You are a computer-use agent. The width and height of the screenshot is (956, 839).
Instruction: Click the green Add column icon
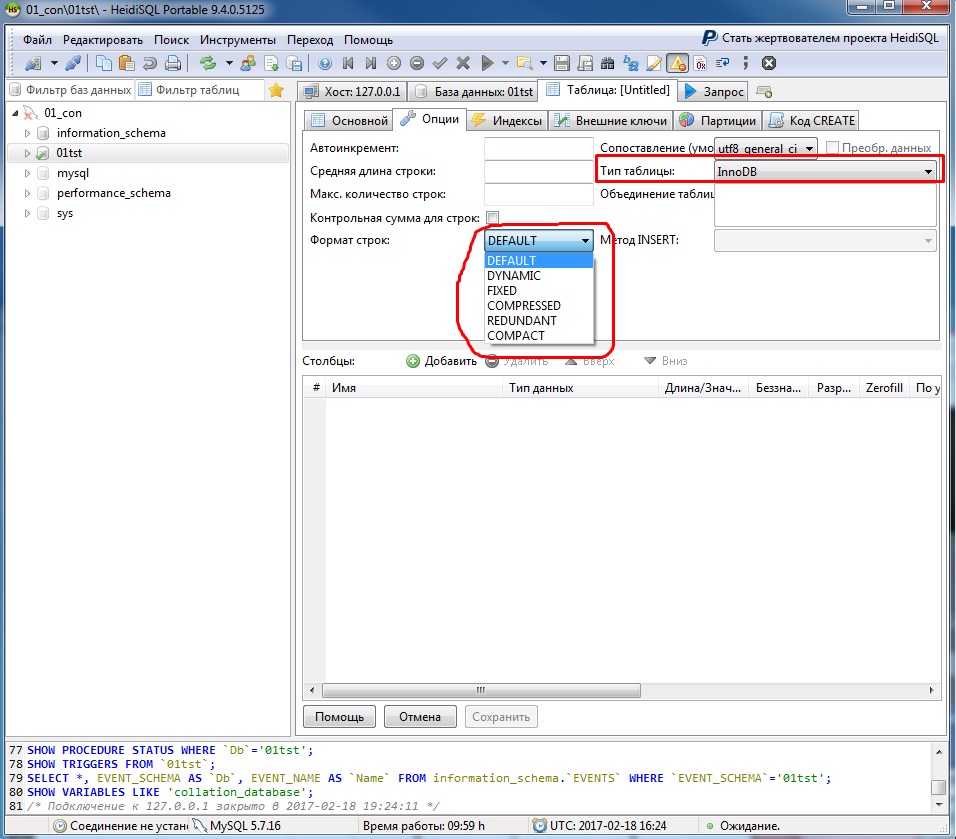click(x=412, y=361)
